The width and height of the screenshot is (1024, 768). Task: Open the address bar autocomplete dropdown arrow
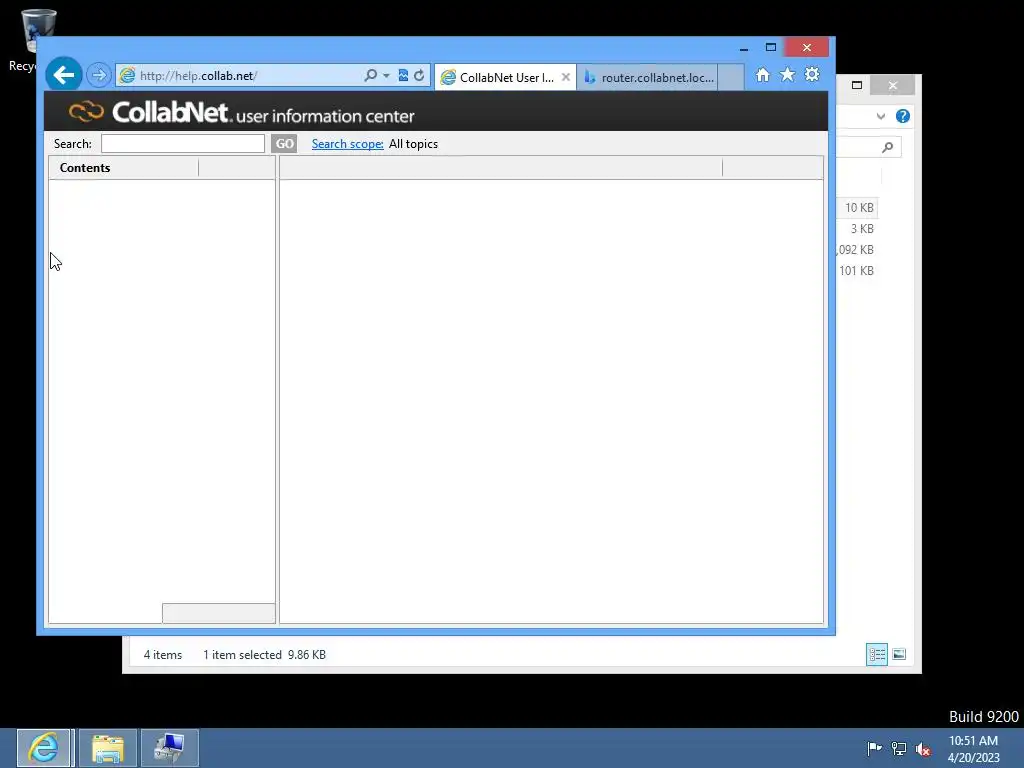pos(386,76)
